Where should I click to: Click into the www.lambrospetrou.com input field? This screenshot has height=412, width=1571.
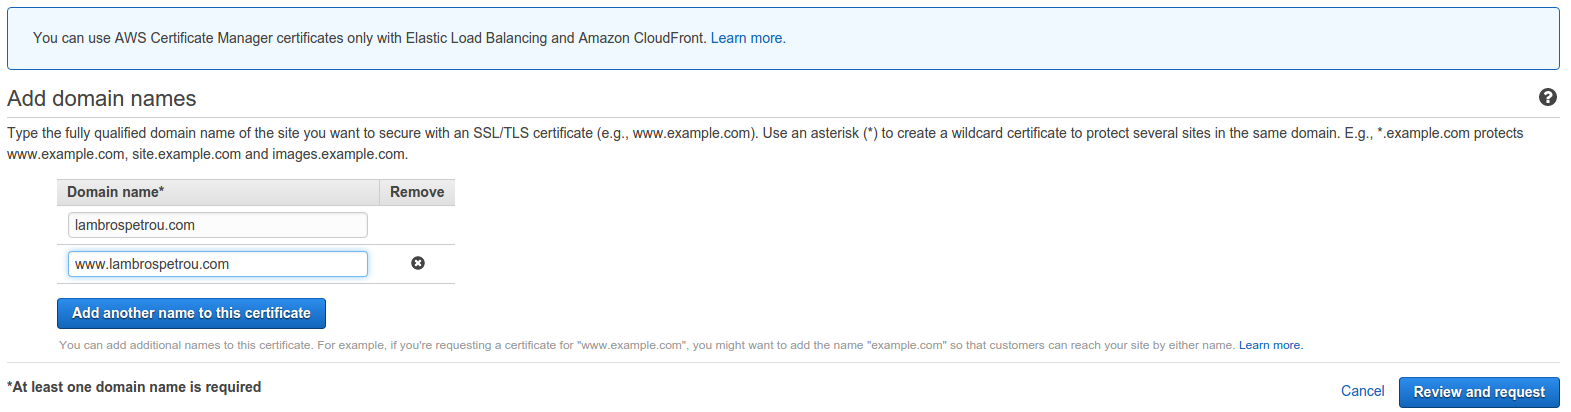pos(217,264)
